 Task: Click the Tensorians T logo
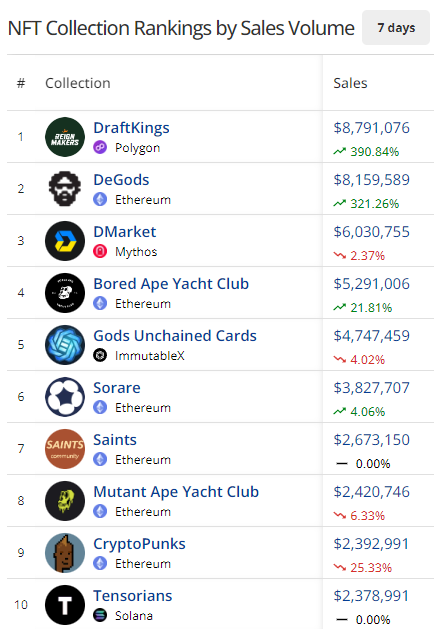pos(65,605)
